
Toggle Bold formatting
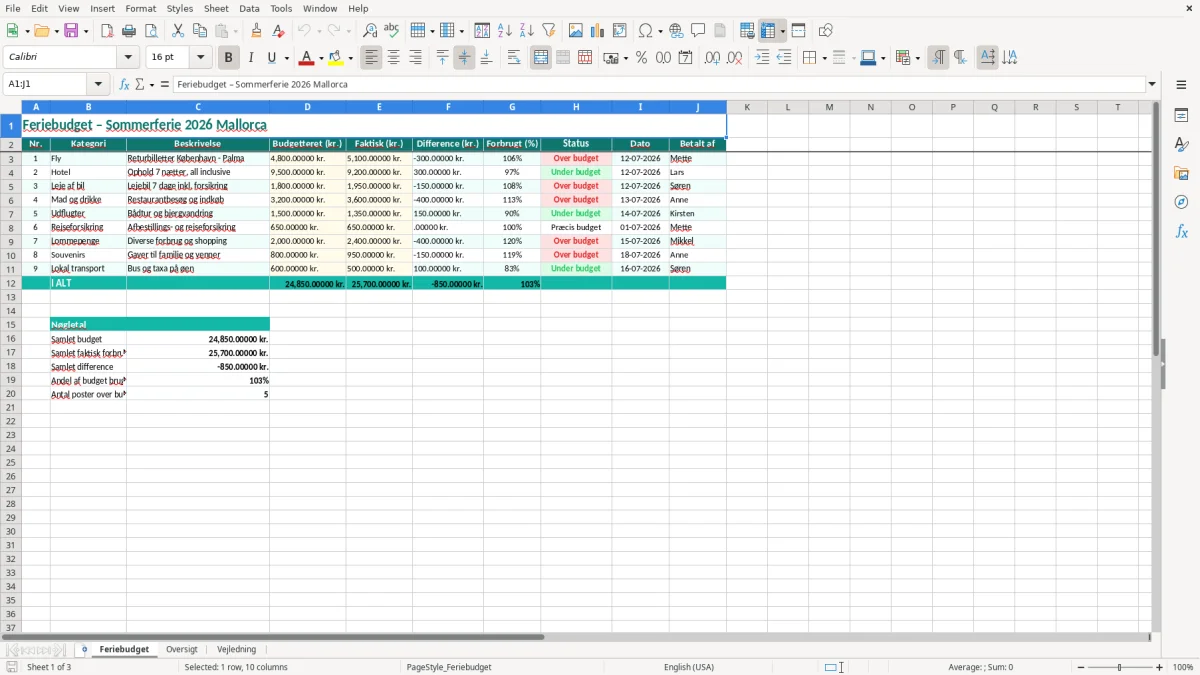[x=229, y=58]
